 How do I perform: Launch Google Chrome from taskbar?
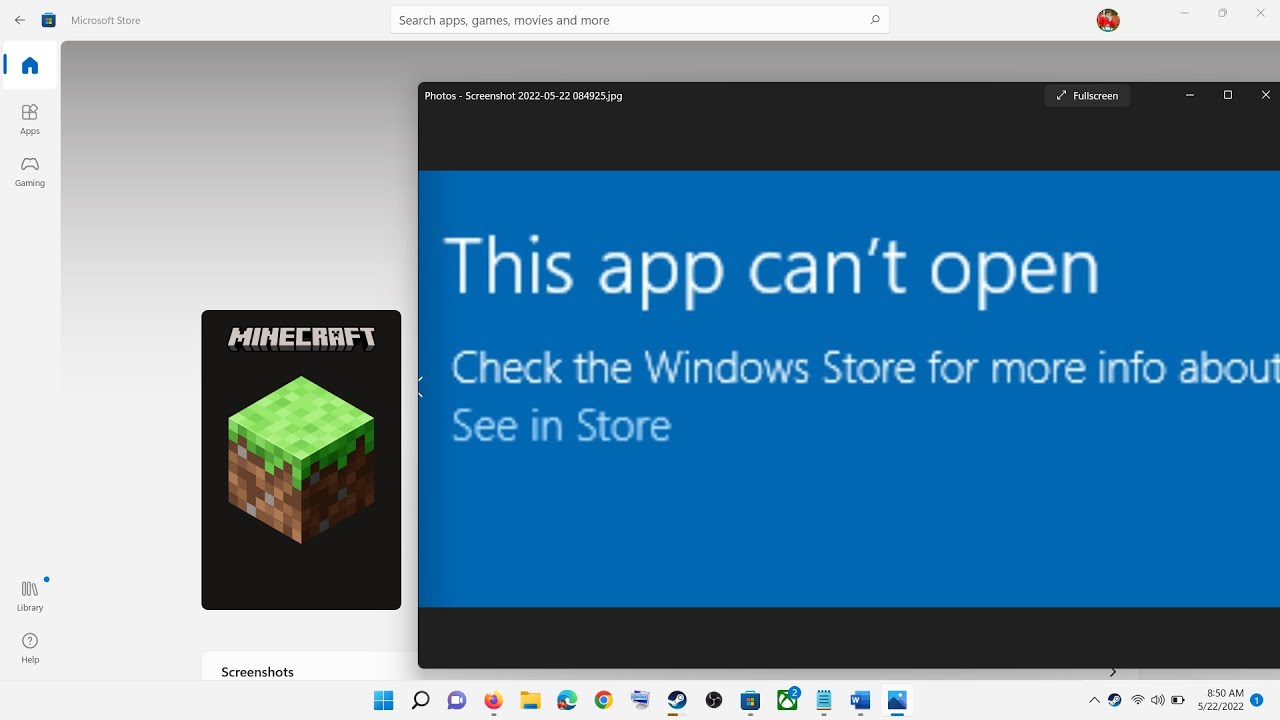pyautogui.click(x=603, y=700)
